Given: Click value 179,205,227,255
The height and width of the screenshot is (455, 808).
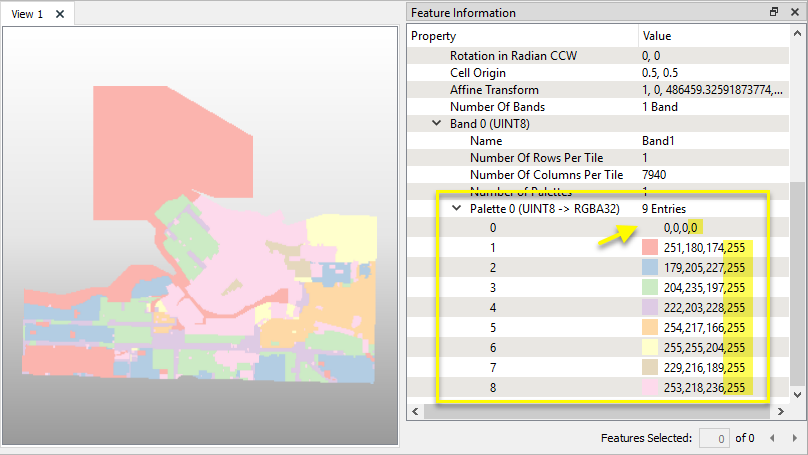Looking at the screenshot, I should pos(704,268).
